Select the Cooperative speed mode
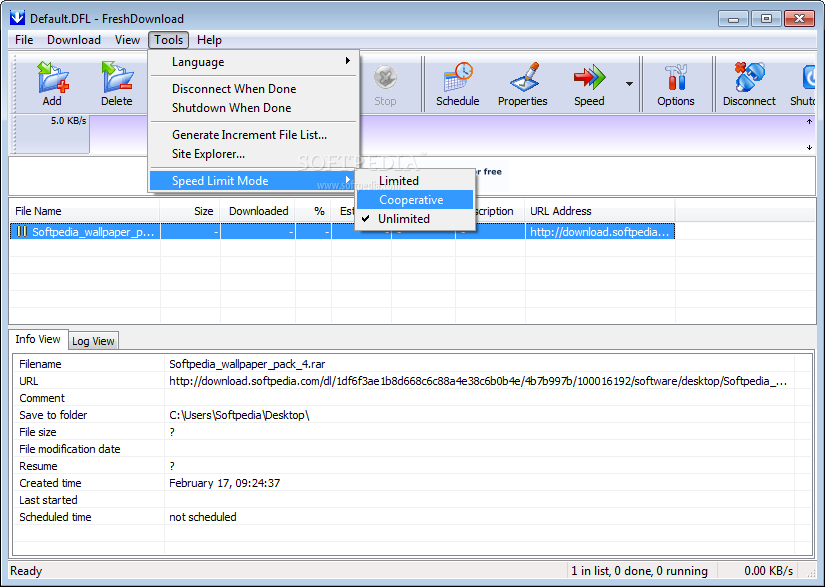This screenshot has width=825, height=587. point(416,200)
